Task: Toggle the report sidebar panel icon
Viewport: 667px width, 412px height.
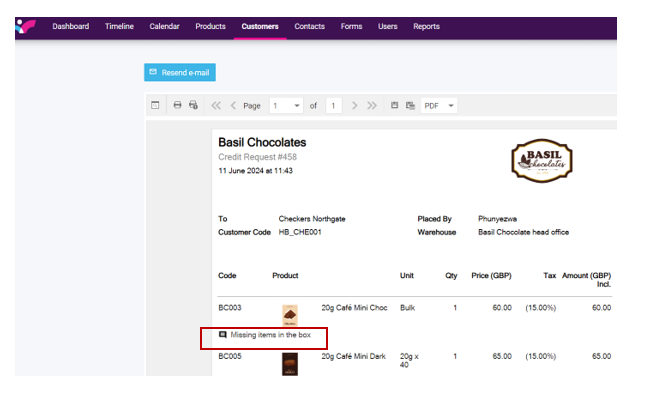Action: (155, 105)
